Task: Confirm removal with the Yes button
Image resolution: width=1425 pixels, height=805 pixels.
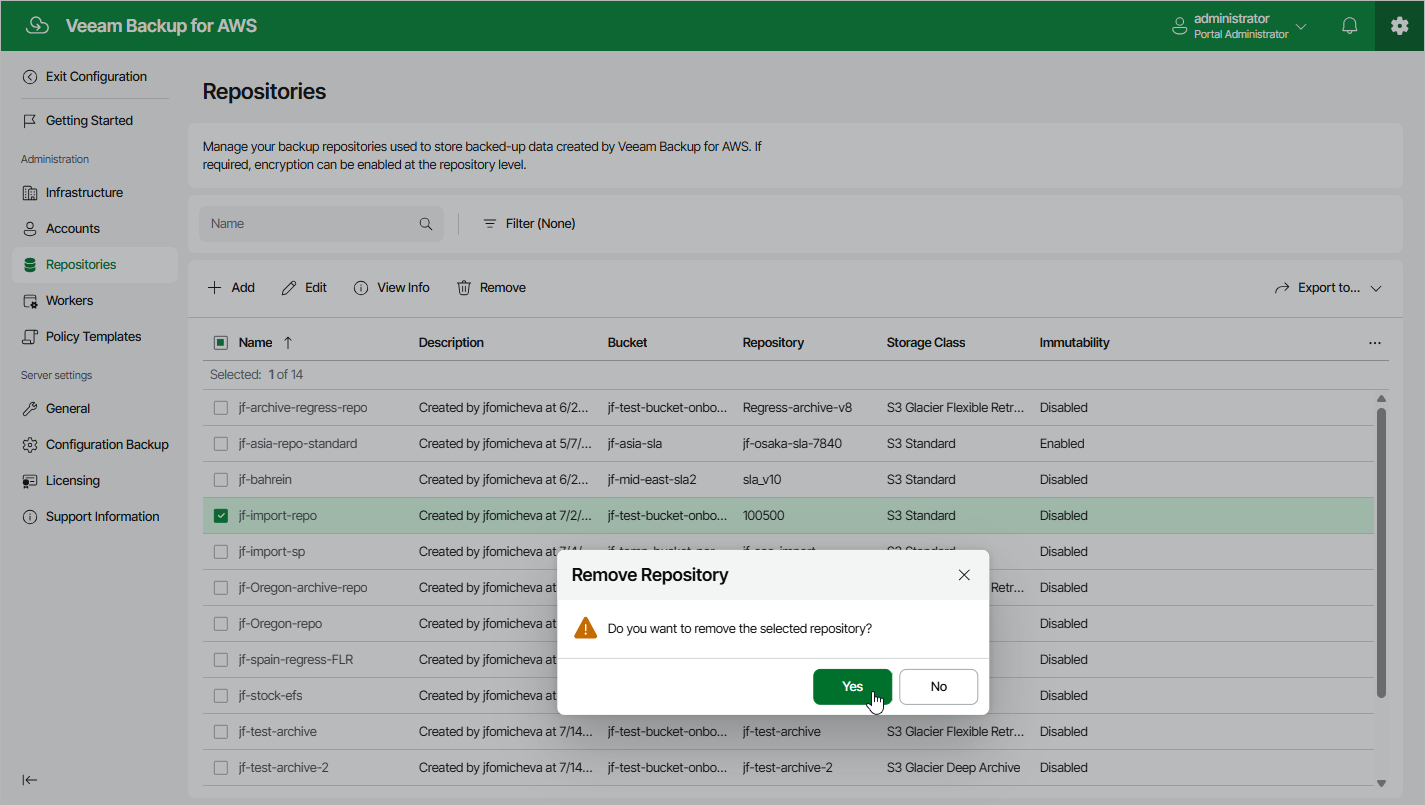Action: tap(852, 687)
